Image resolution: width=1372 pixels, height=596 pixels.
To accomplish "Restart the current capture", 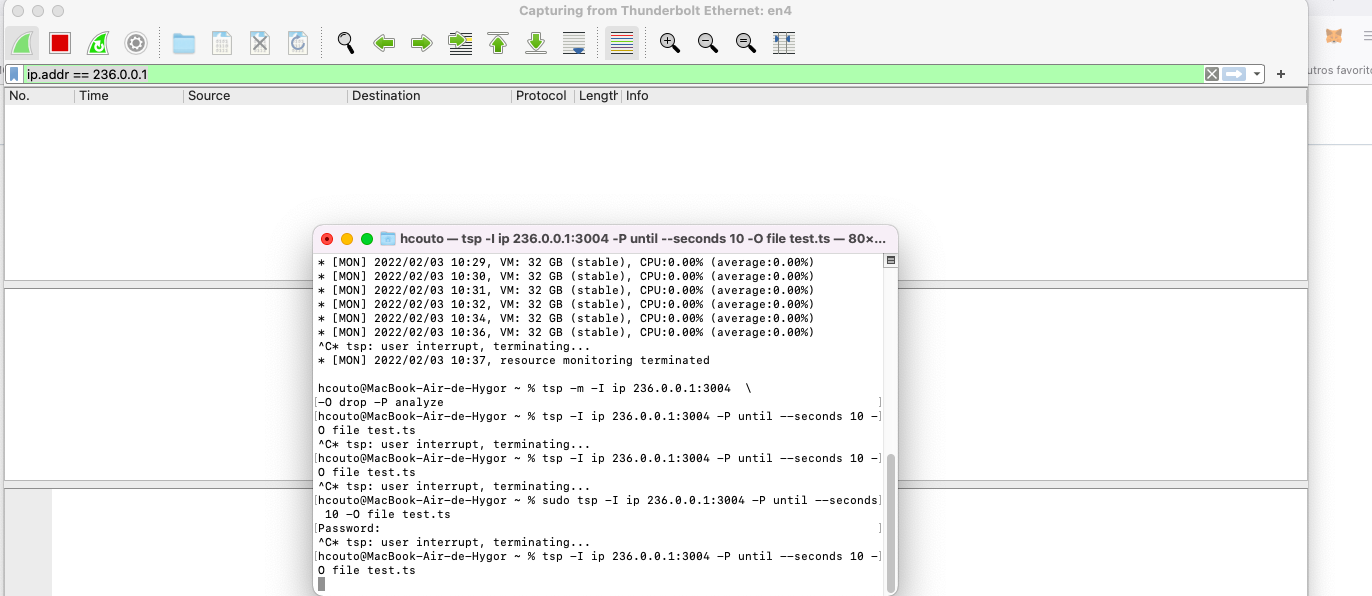I will 96,42.
